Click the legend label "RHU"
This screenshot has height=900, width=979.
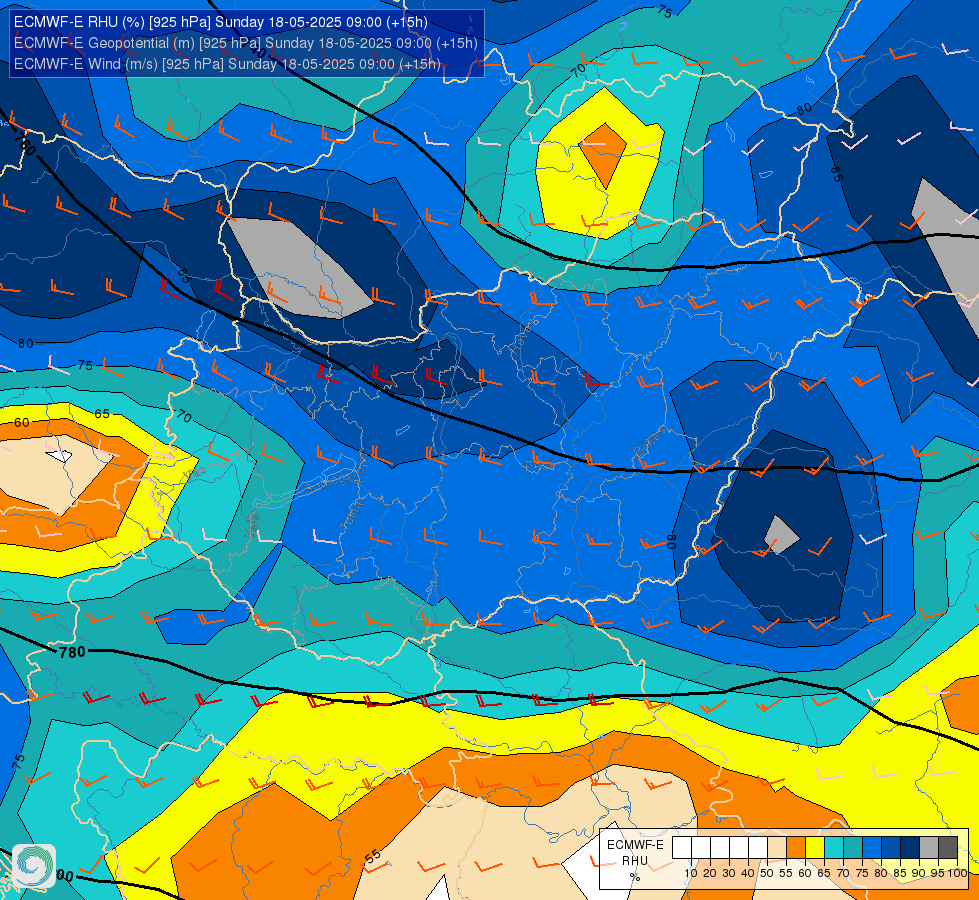pyautogui.click(x=635, y=861)
